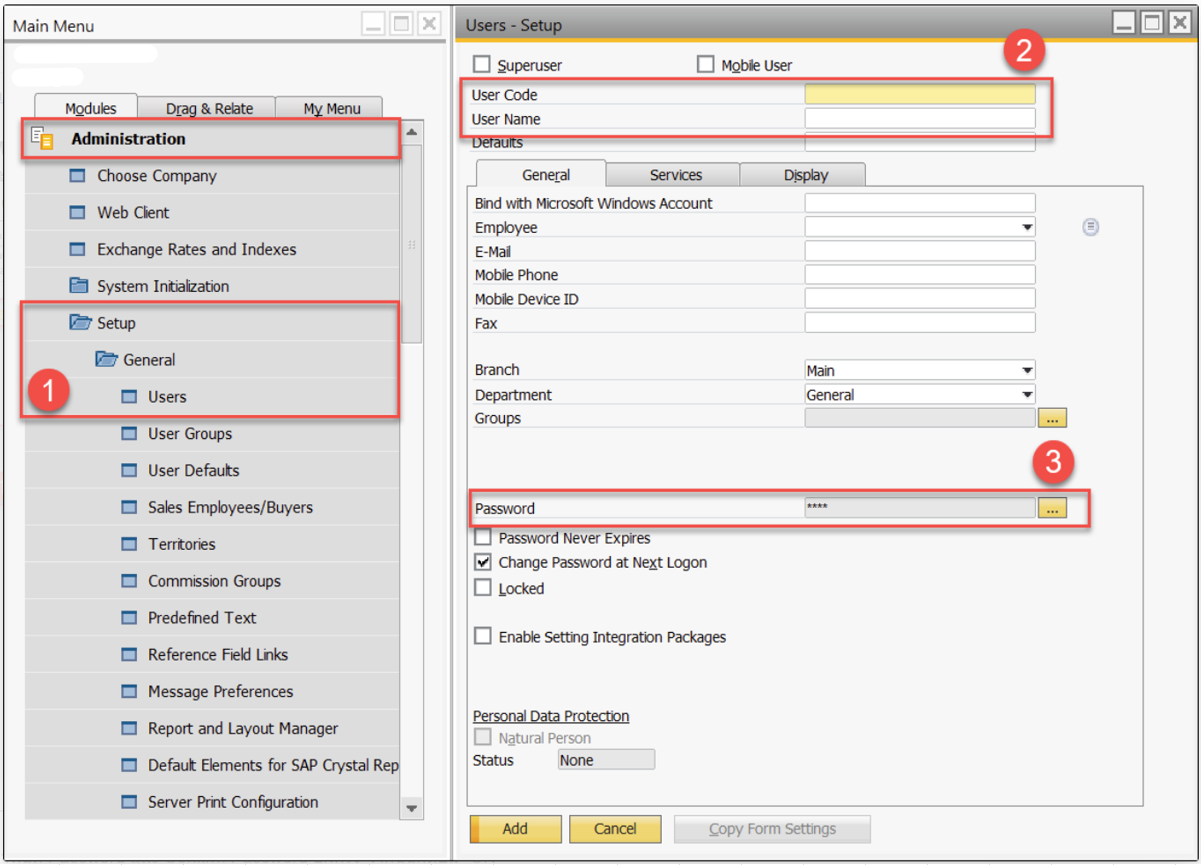
Task: Open the Status dropdown showing None
Action: tap(606, 760)
